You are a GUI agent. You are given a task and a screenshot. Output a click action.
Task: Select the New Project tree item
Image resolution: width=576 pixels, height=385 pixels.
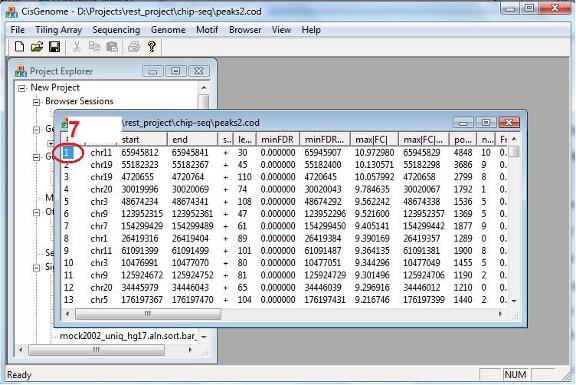pyautogui.click(x=55, y=87)
